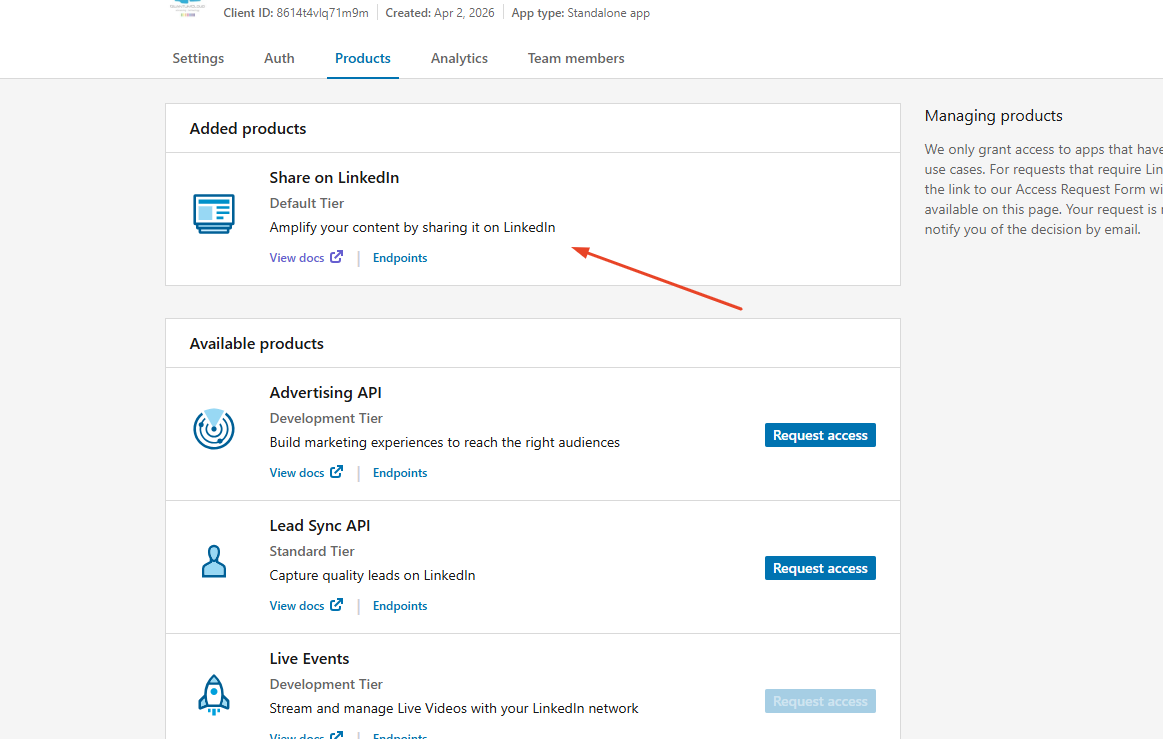This screenshot has width=1163, height=739.
Task: Click the Lead Sync API person icon
Action: pyautogui.click(x=213, y=562)
